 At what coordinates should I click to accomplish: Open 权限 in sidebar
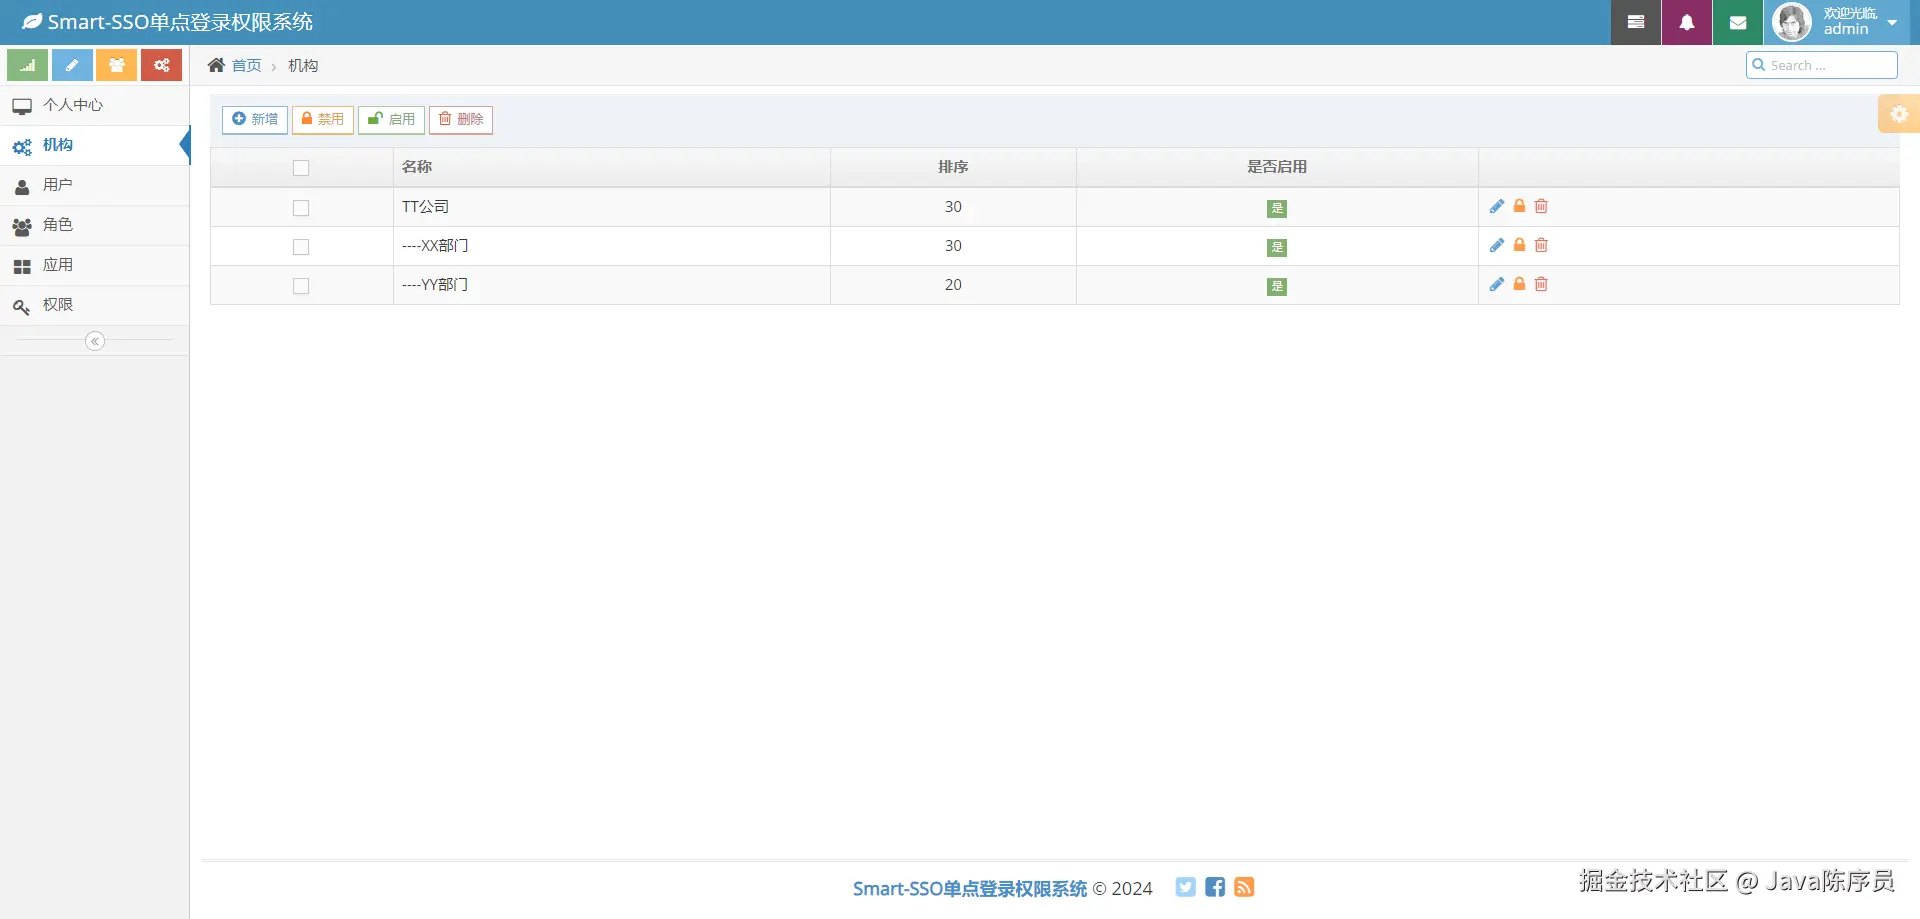coord(95,305)
